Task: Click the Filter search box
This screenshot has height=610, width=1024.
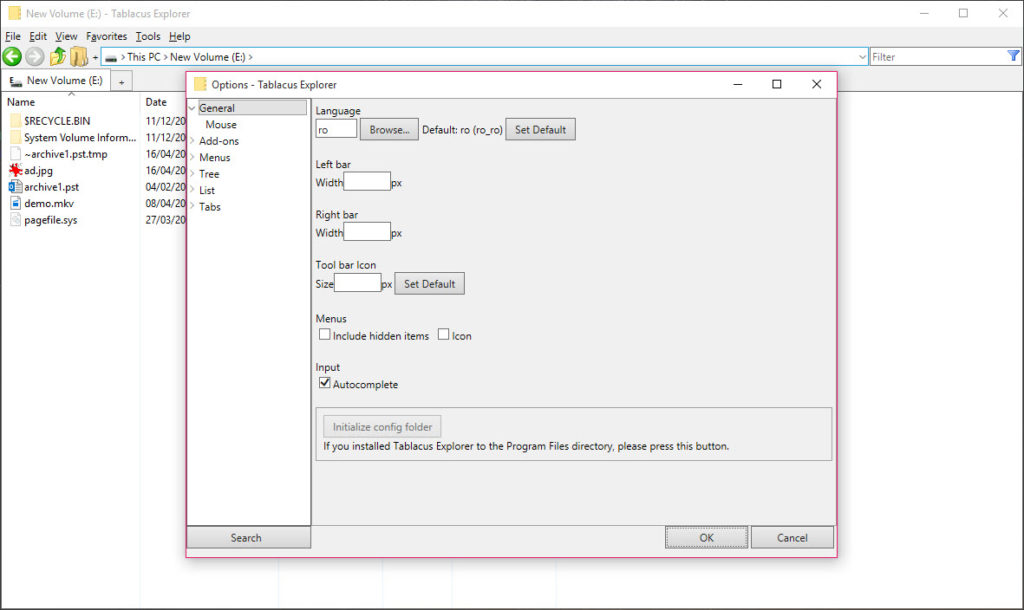Action: click(x=938, y=57)
